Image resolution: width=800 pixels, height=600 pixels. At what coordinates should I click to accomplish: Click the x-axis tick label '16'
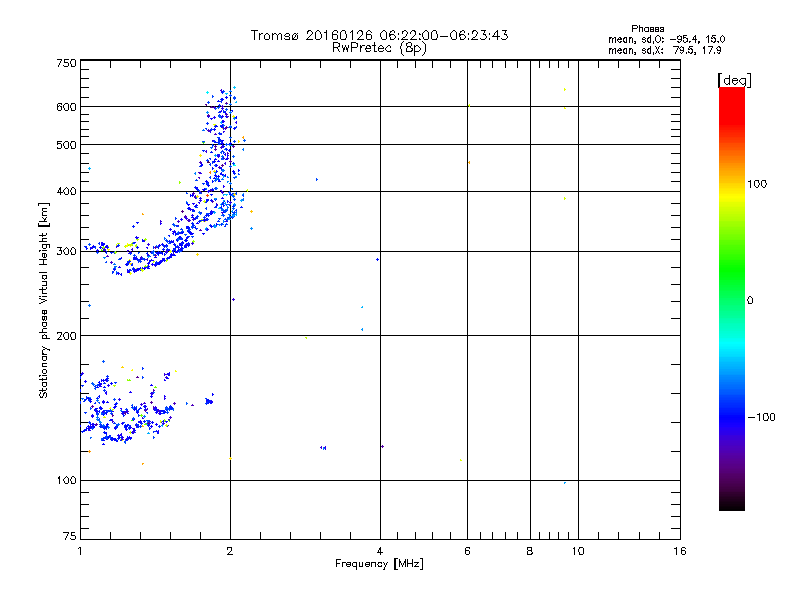(680, 551)
